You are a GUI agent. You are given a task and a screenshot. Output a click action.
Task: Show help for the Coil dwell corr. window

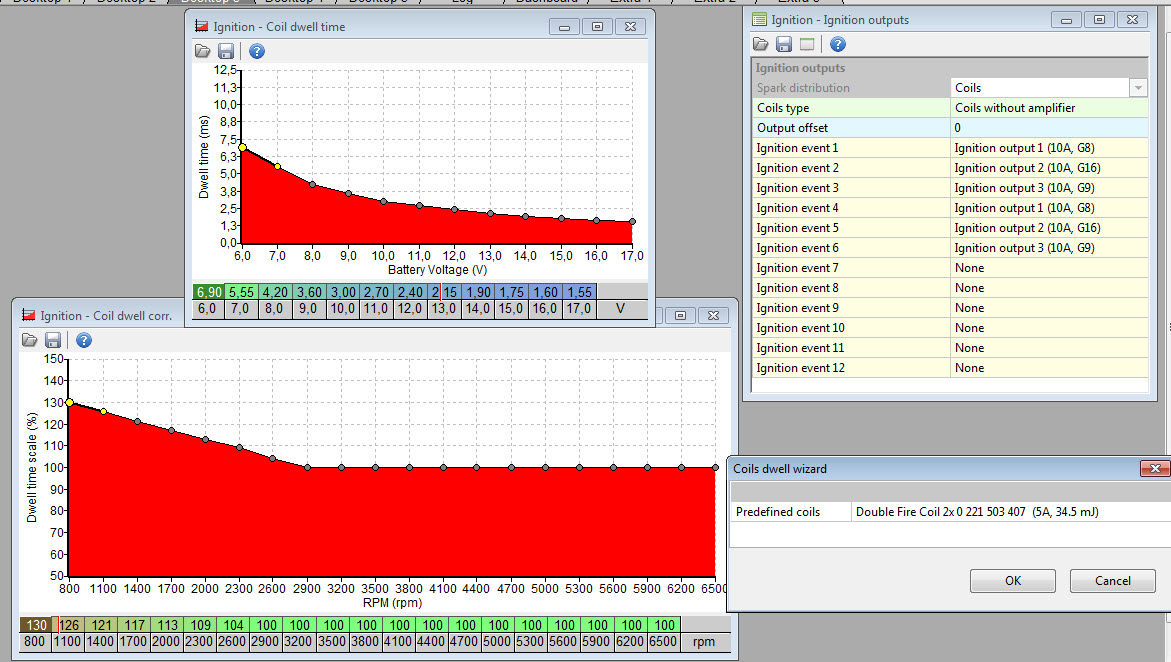coord(84,340)
